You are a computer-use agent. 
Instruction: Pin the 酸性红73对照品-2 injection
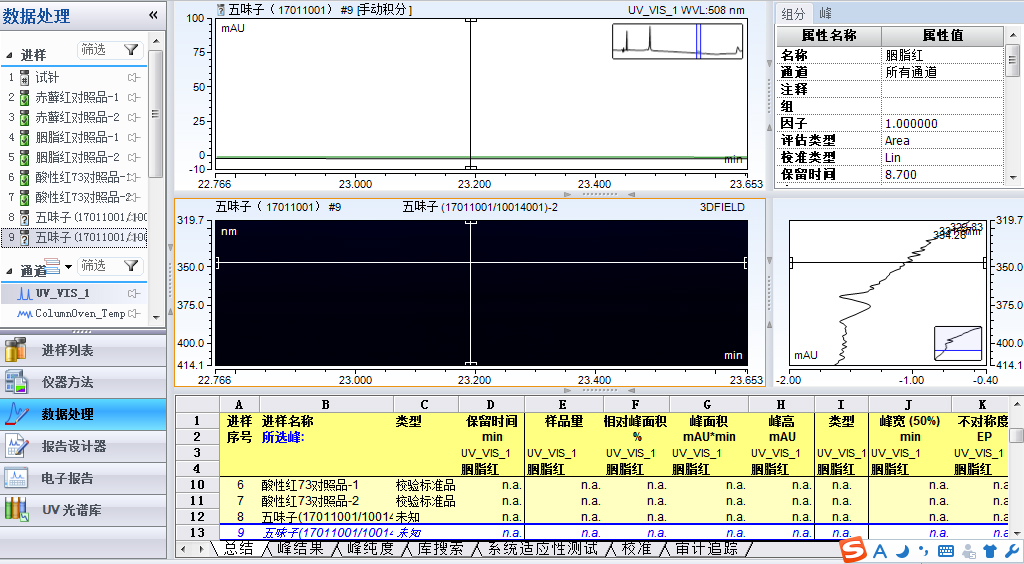(134, 197)
